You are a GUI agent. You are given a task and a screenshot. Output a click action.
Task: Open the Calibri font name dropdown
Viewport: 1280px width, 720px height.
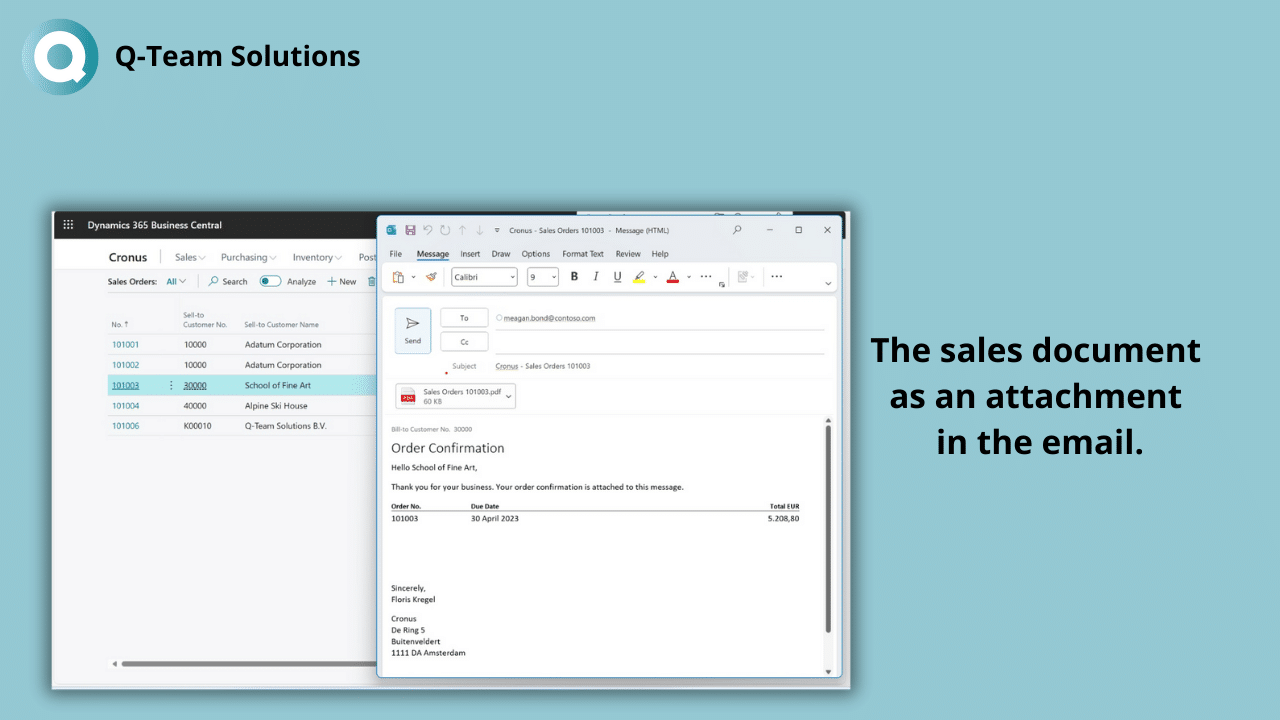coord(485,277)
